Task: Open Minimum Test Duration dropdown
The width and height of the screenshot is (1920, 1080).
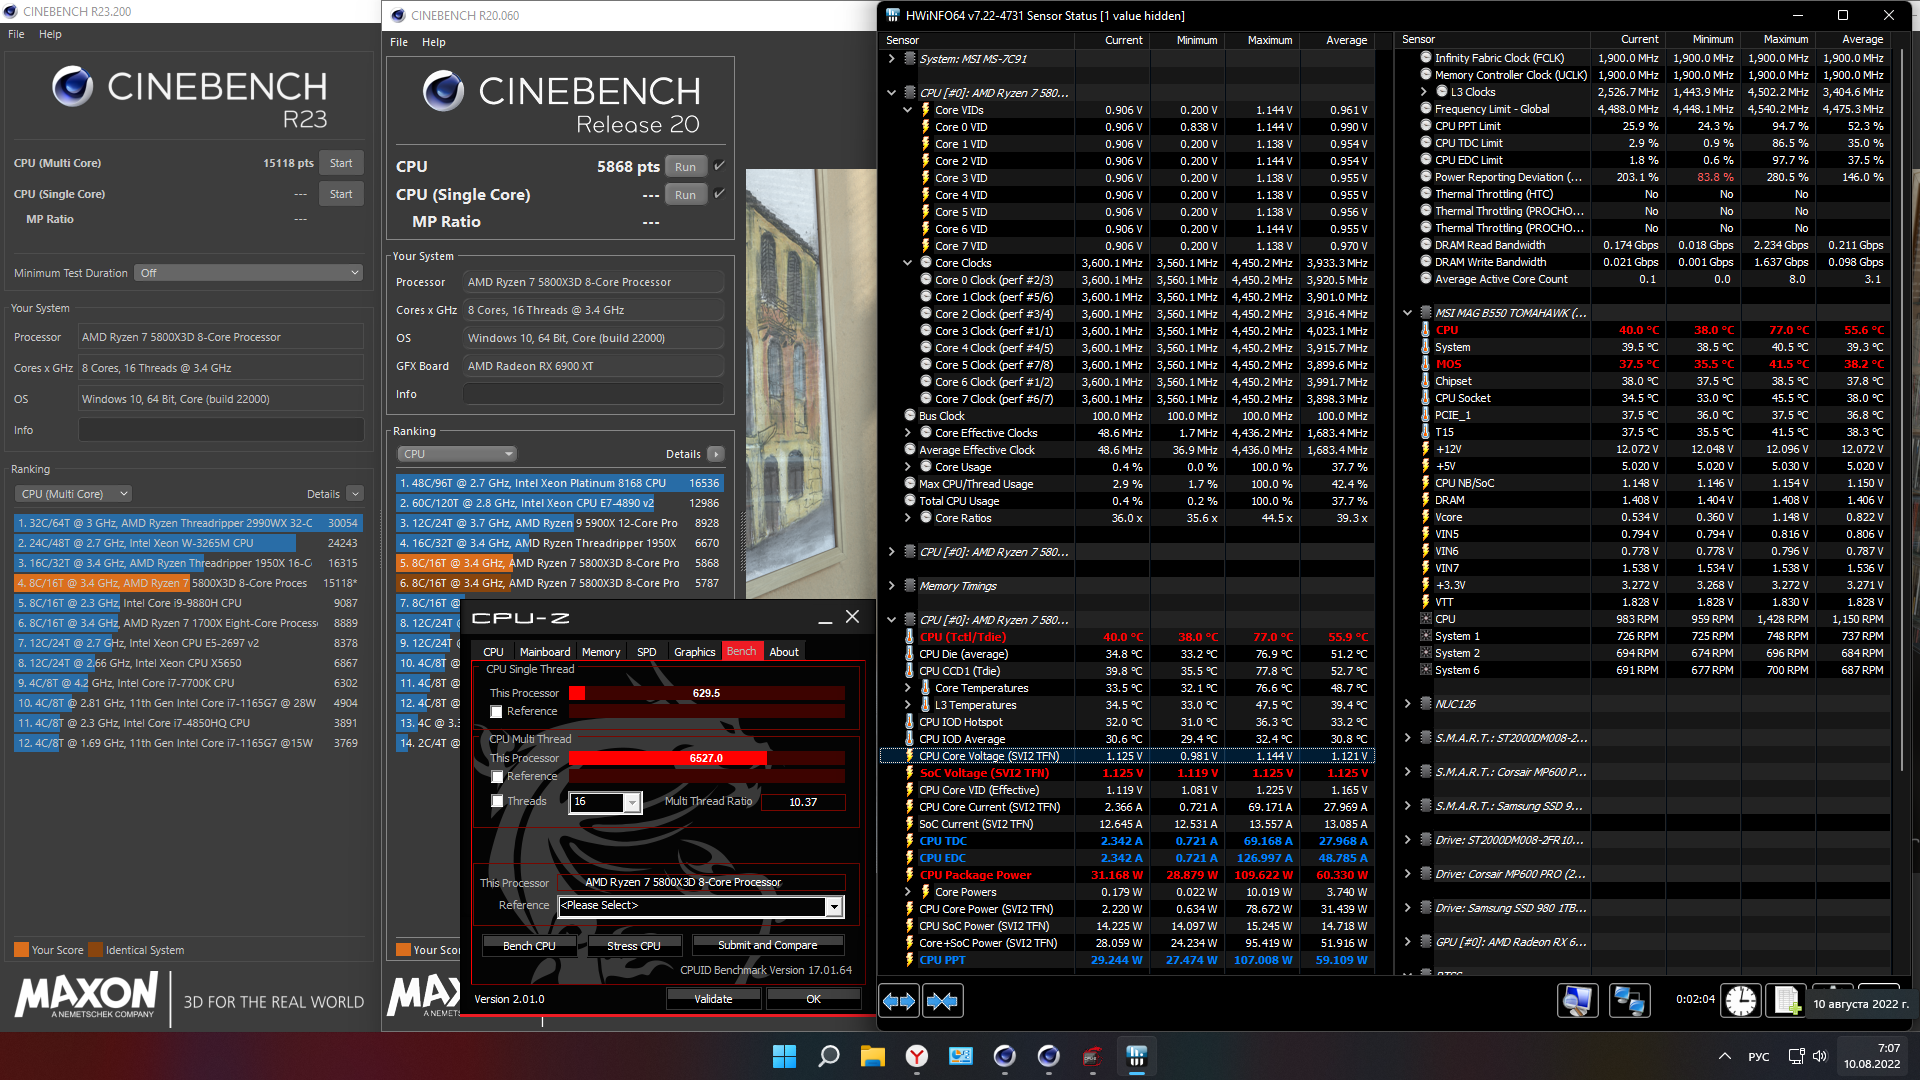Action: [x=248, y=273]
